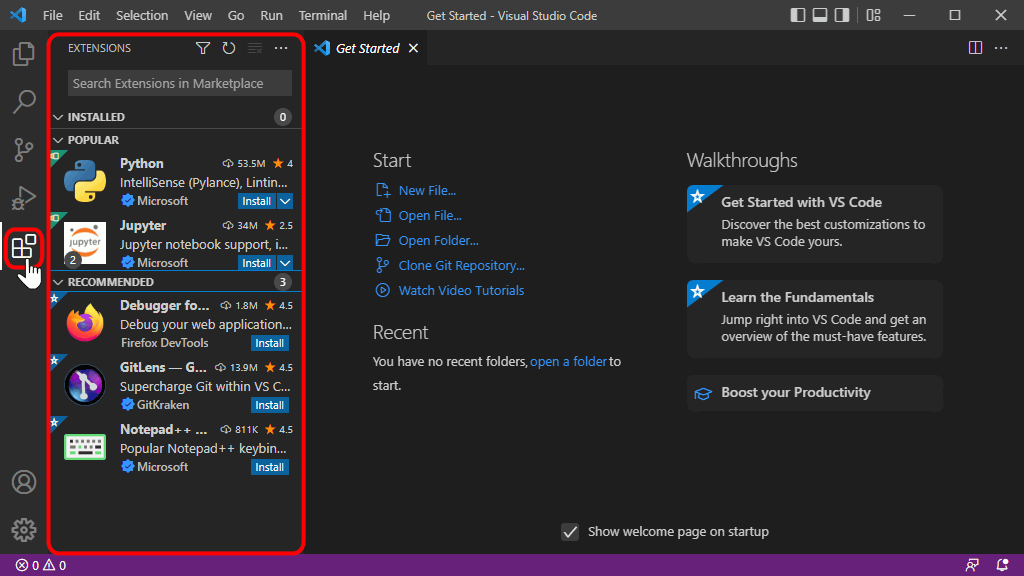Click the New File link

point(427,191)
